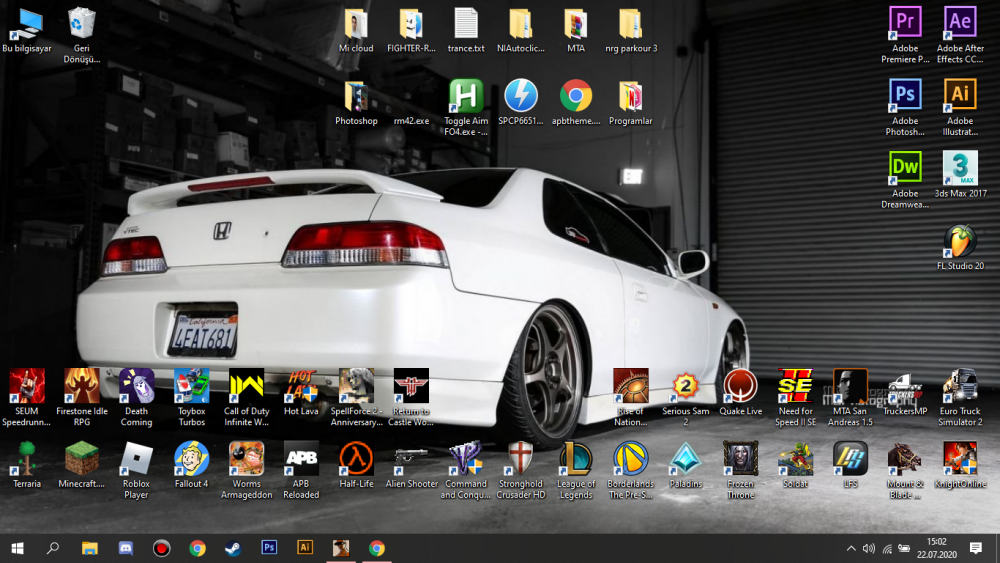
Task: Open the volume control in the system tray
Action: point(868,548)
